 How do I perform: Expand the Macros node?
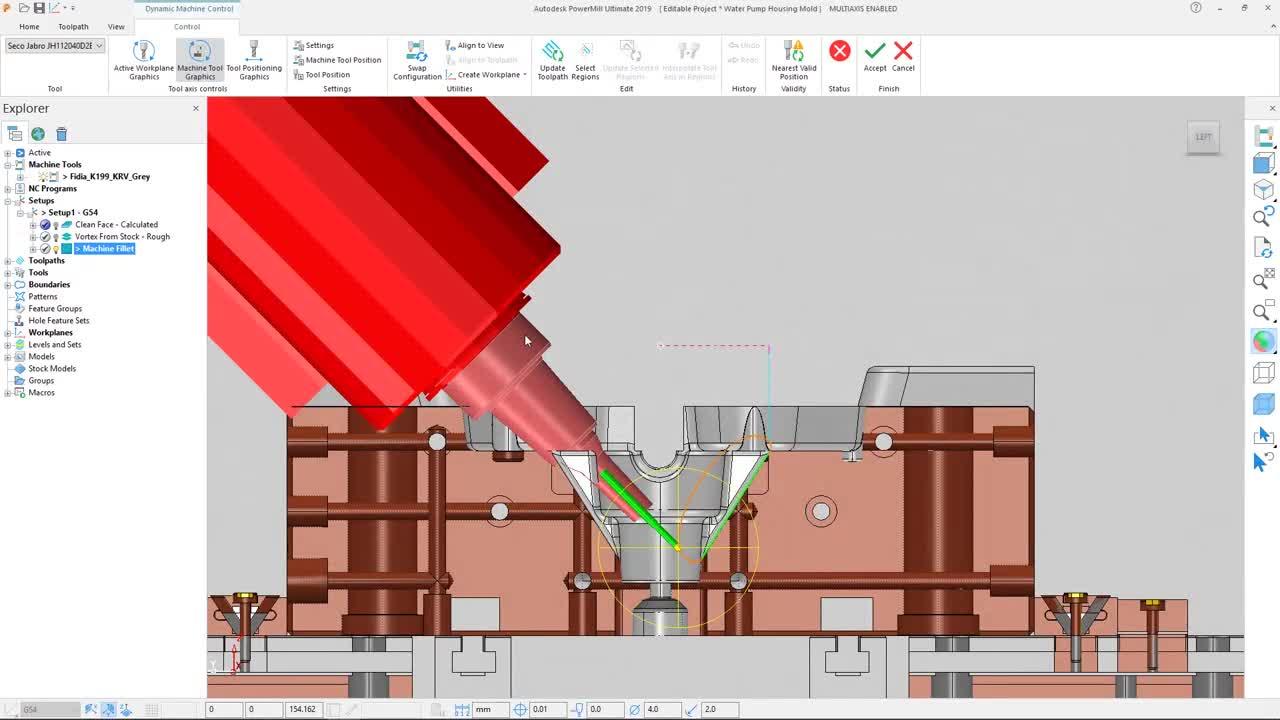[8, 393]
